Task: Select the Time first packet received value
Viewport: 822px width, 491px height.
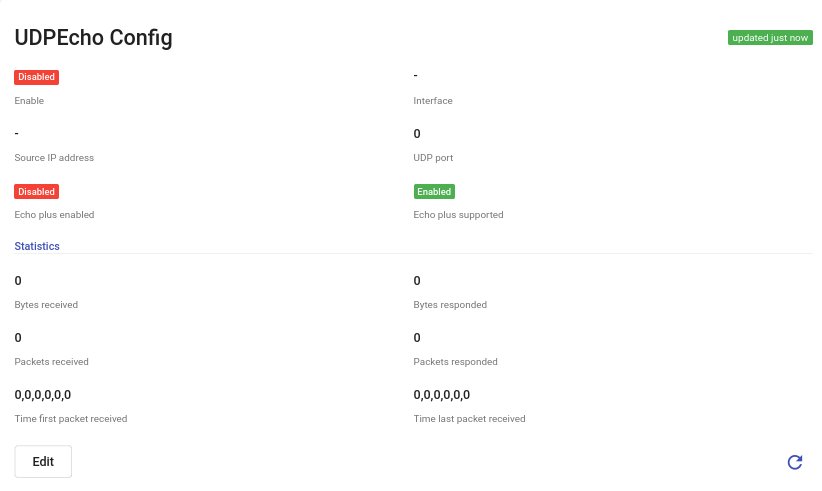Action: (x=43, y=395)
